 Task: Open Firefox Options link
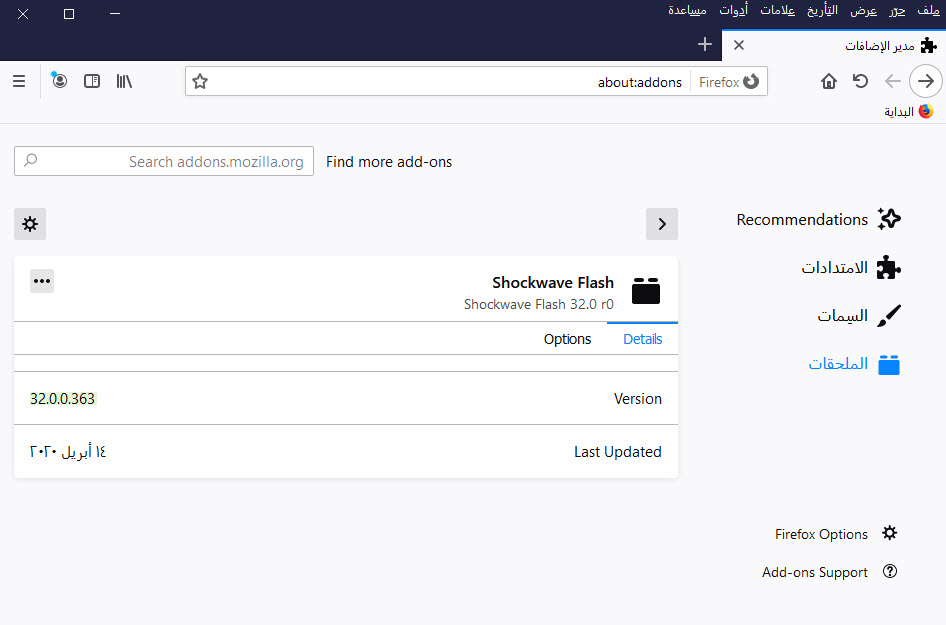[836, 534]
